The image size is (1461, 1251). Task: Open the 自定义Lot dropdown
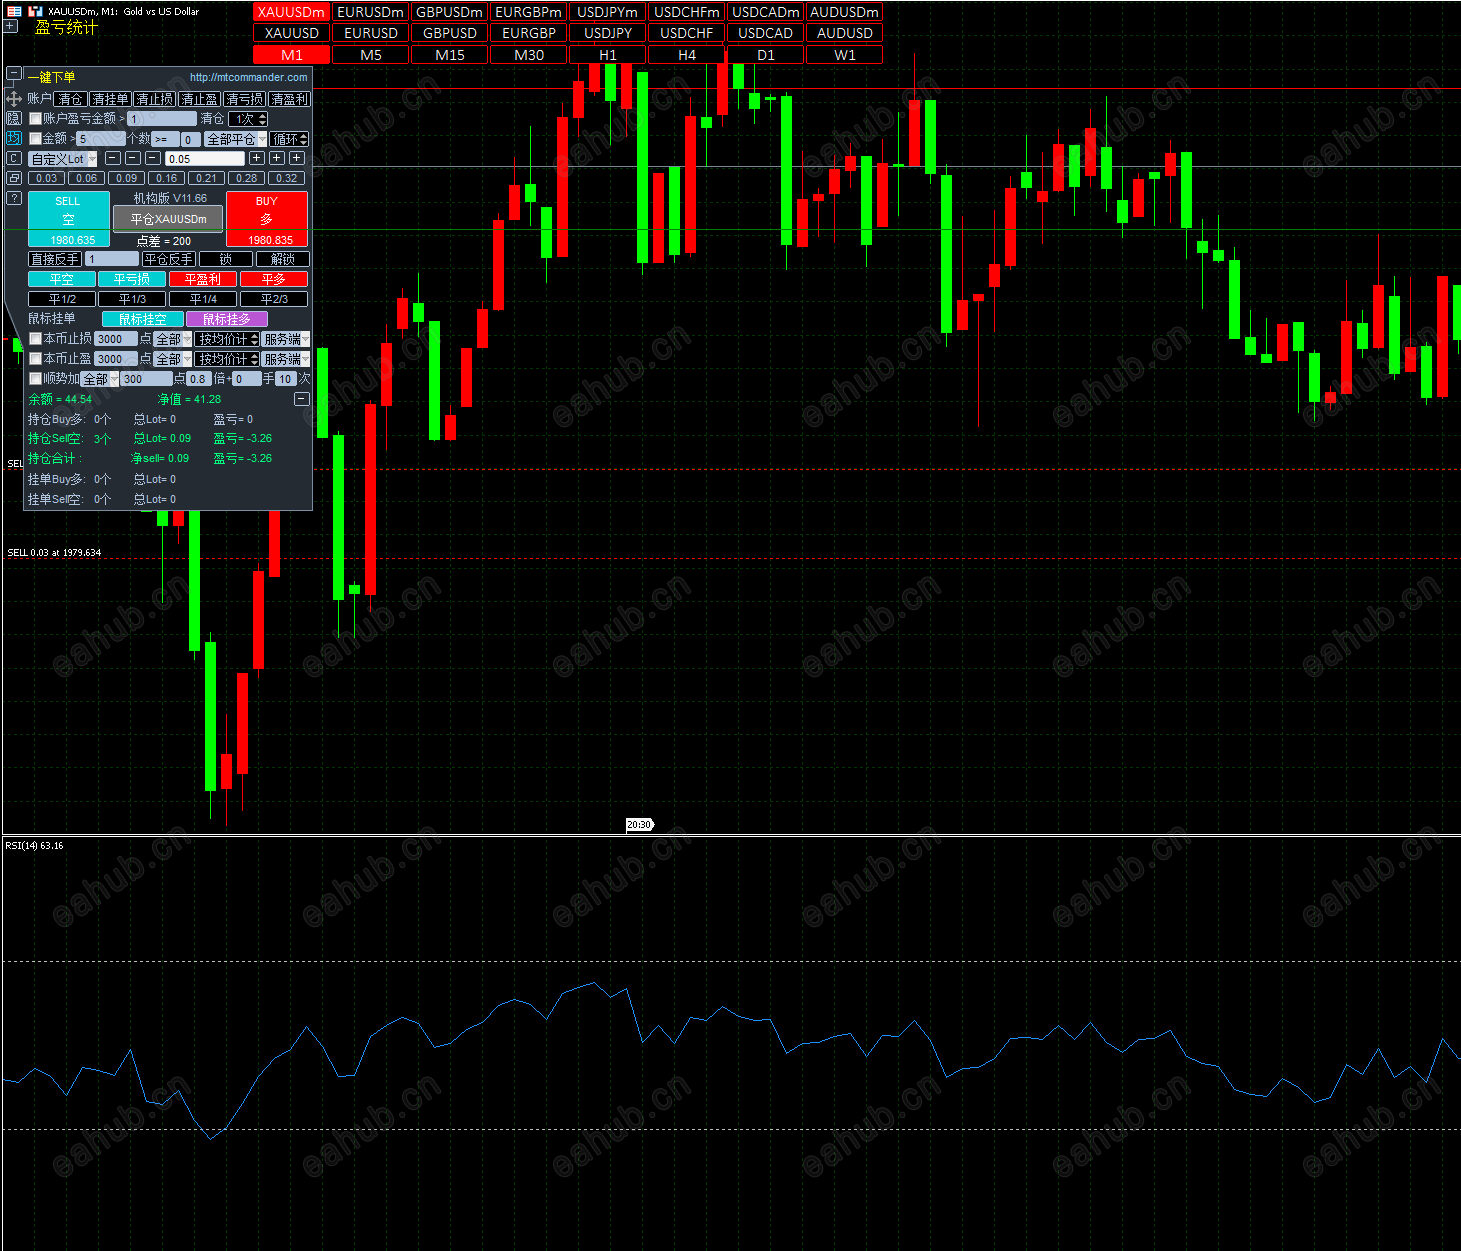(63, 159)
